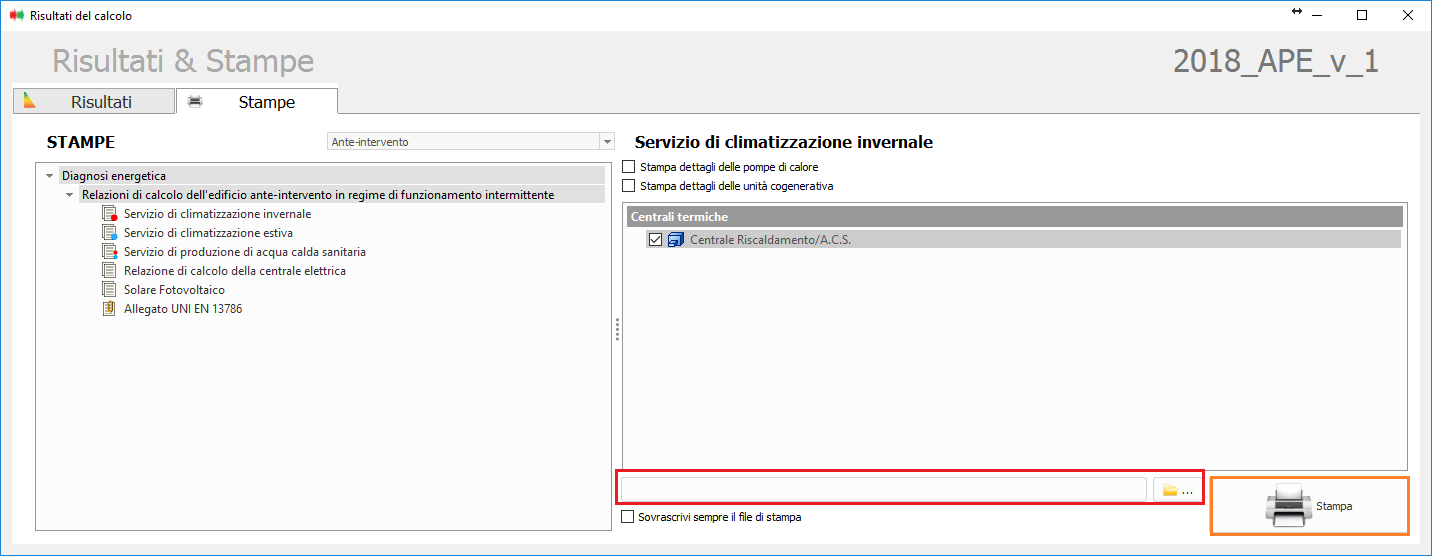Click the hot water production report icon
This screenshot has height=556, width=1432.
[x=110, y=252]
